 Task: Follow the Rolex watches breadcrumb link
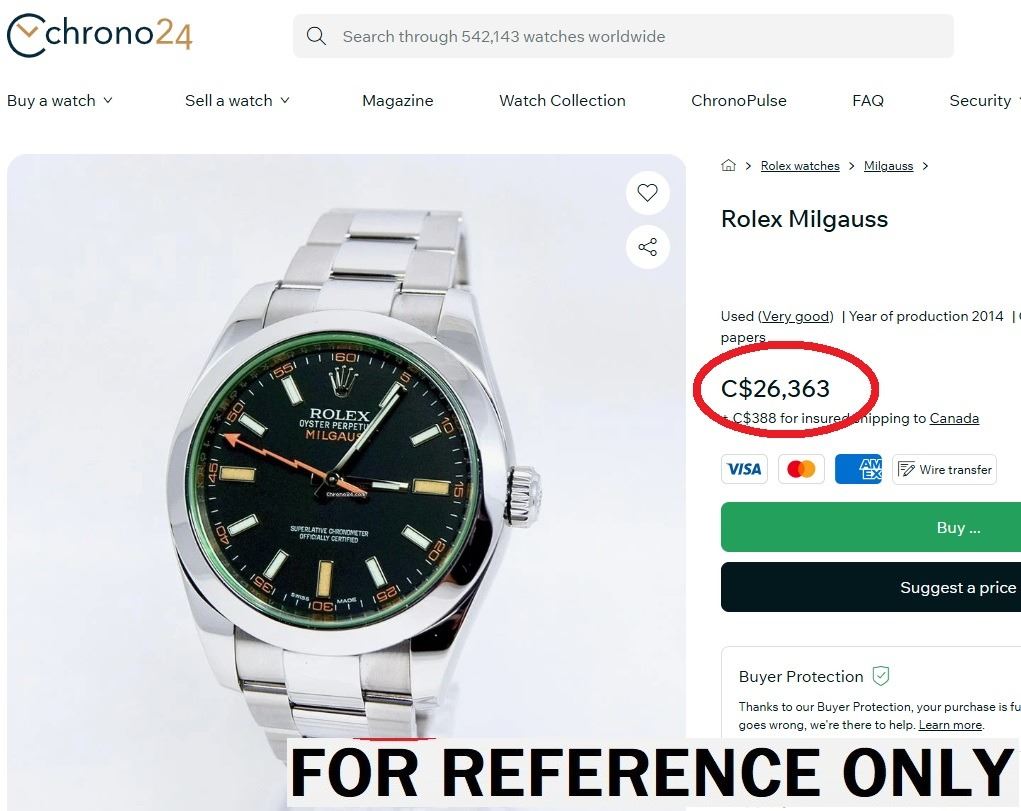(800, 166)
